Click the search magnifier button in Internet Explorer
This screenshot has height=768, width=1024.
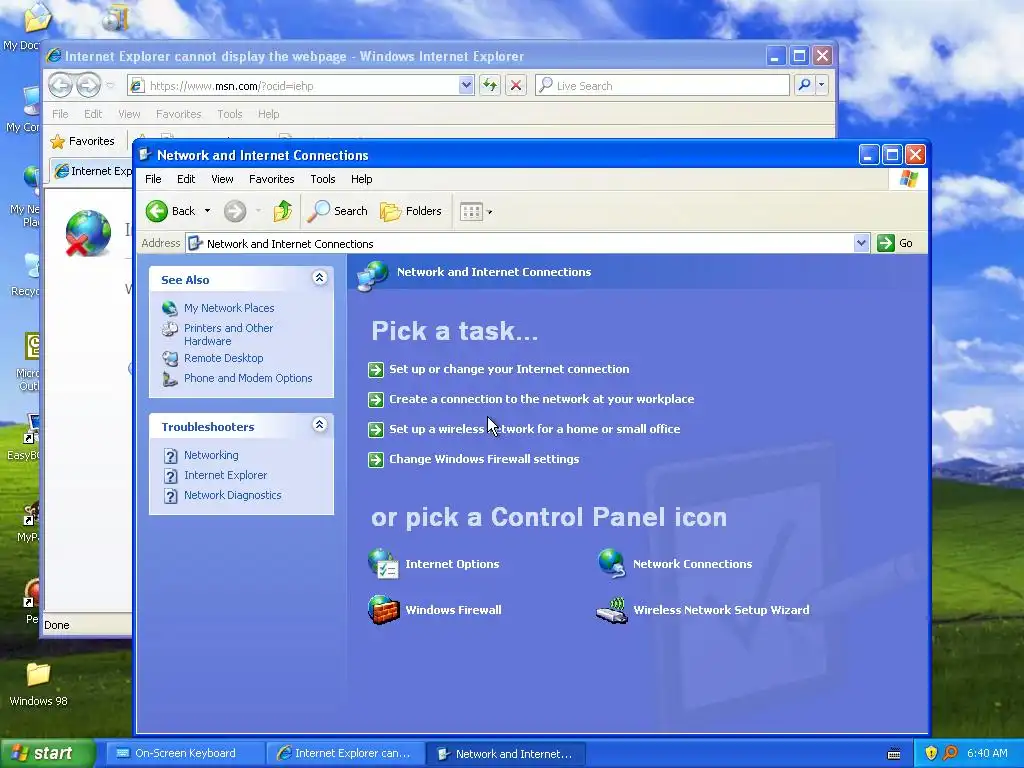(x=804, y=85)
